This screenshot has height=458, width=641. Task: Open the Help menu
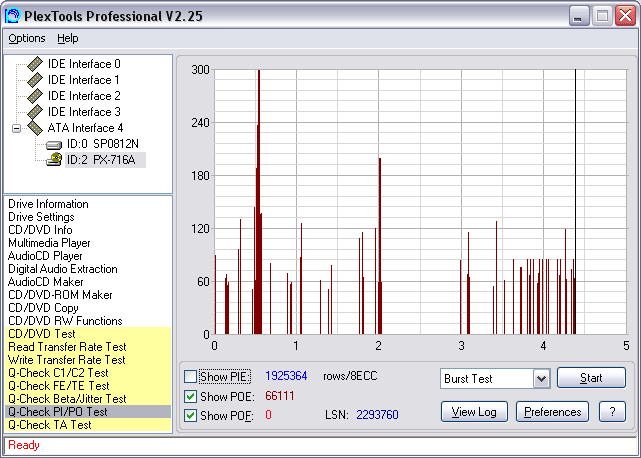pos(67,38)
